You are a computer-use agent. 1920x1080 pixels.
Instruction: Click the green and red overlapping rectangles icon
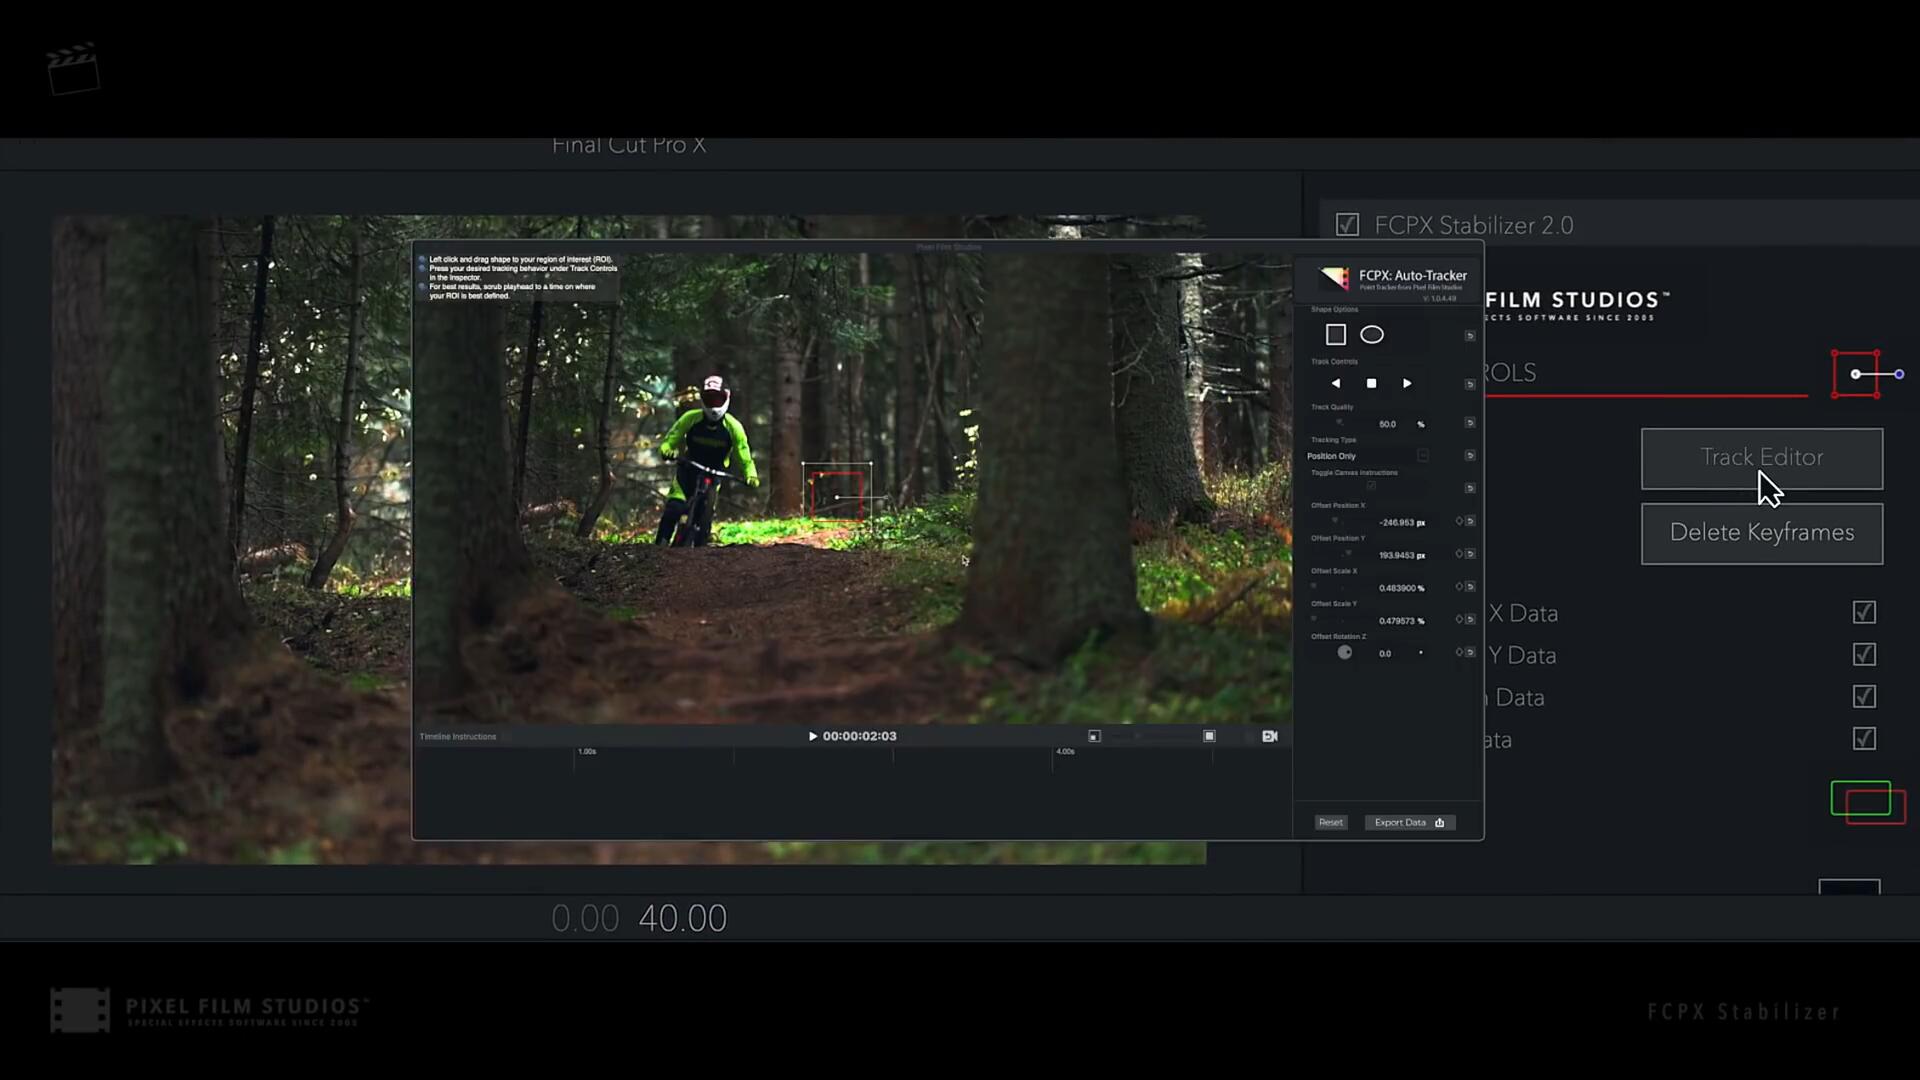coord(1868,802)
